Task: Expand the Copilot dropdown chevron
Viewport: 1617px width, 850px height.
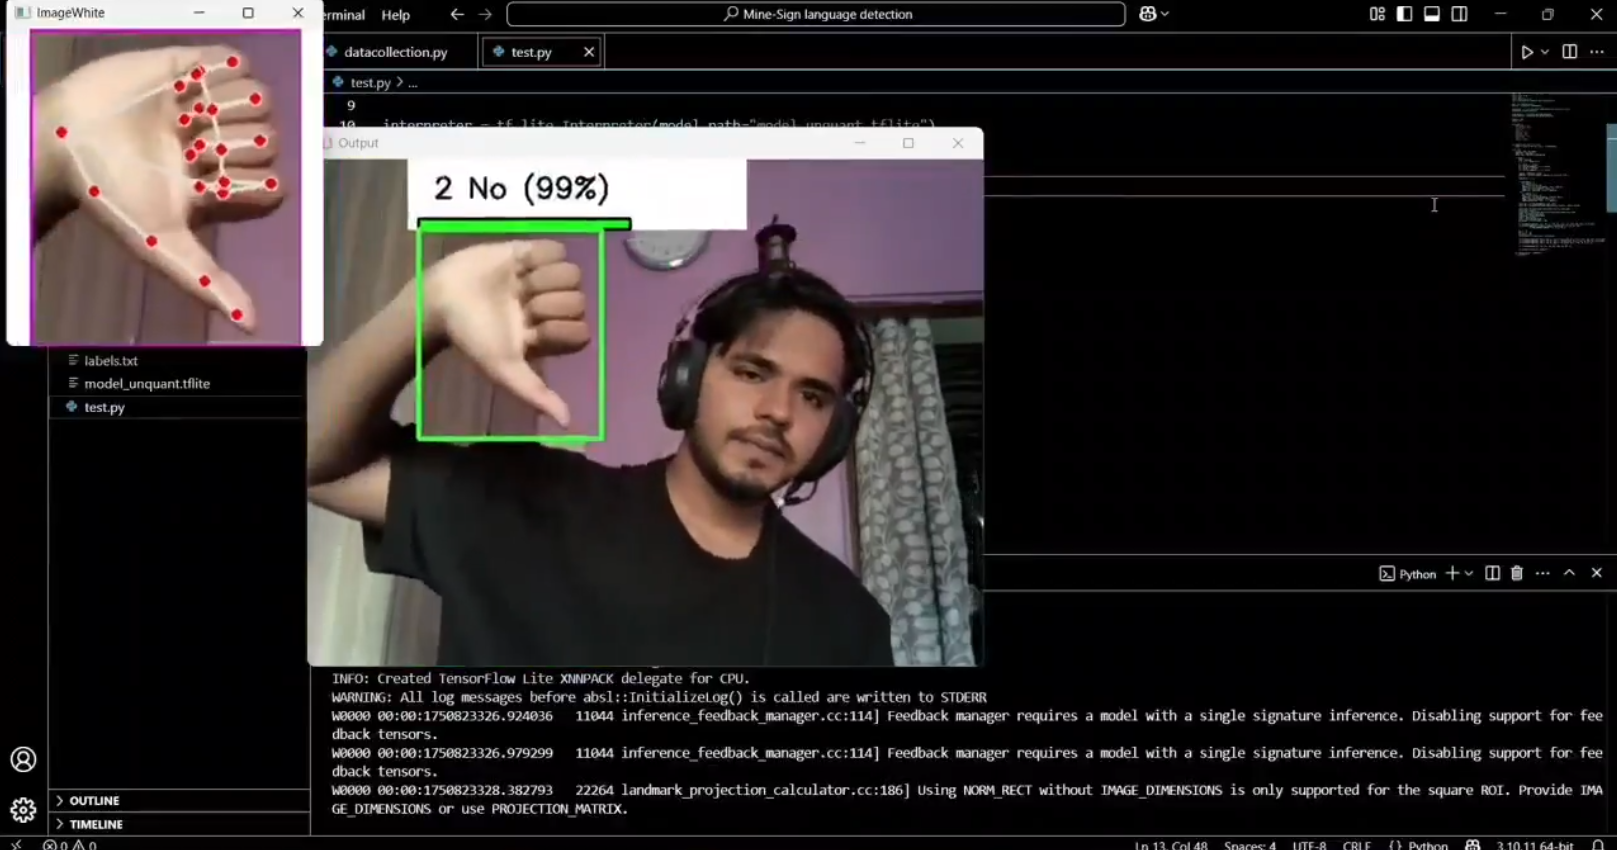Action: (1165, 14)
